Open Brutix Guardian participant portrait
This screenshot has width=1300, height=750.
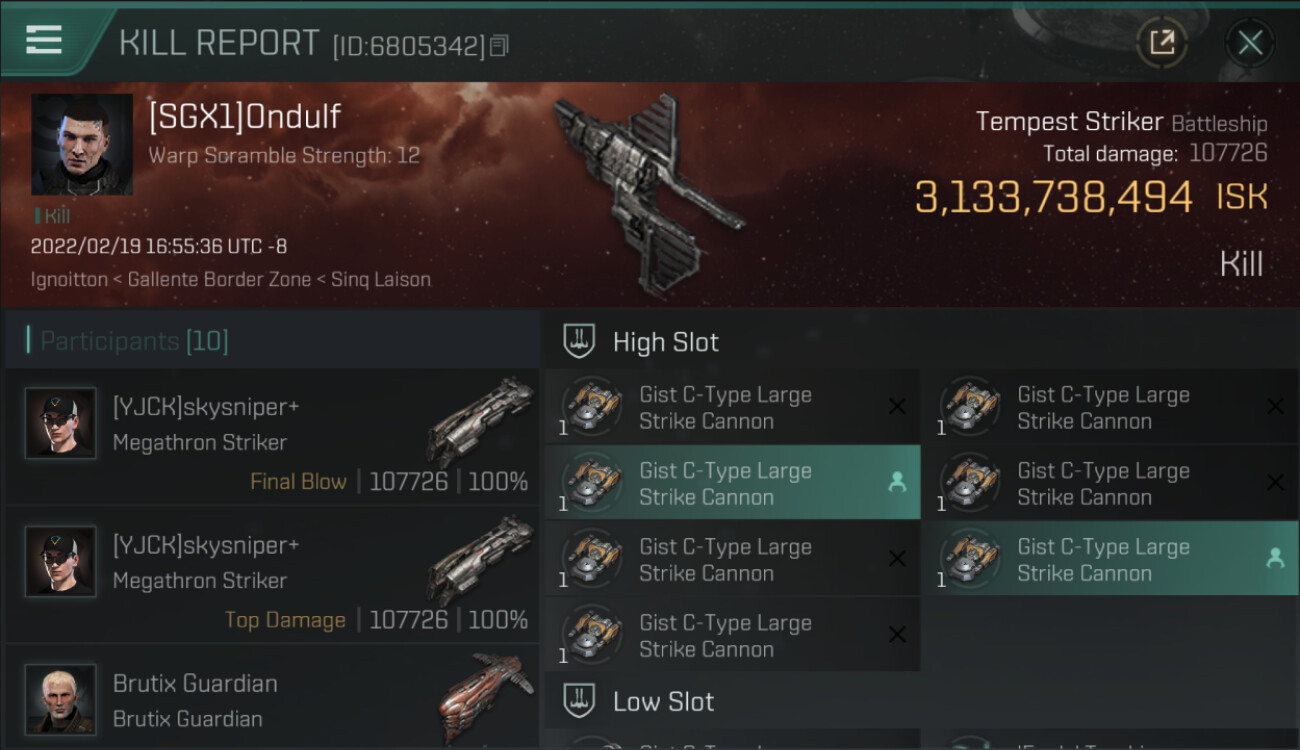coord(61,699)
